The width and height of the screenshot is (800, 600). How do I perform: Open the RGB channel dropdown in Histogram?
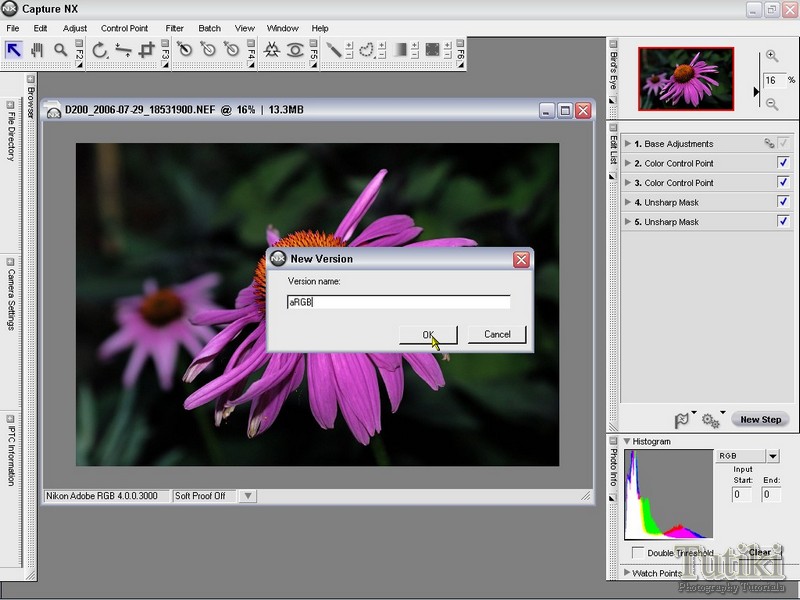pyautogui.click(x=773, y=456)
